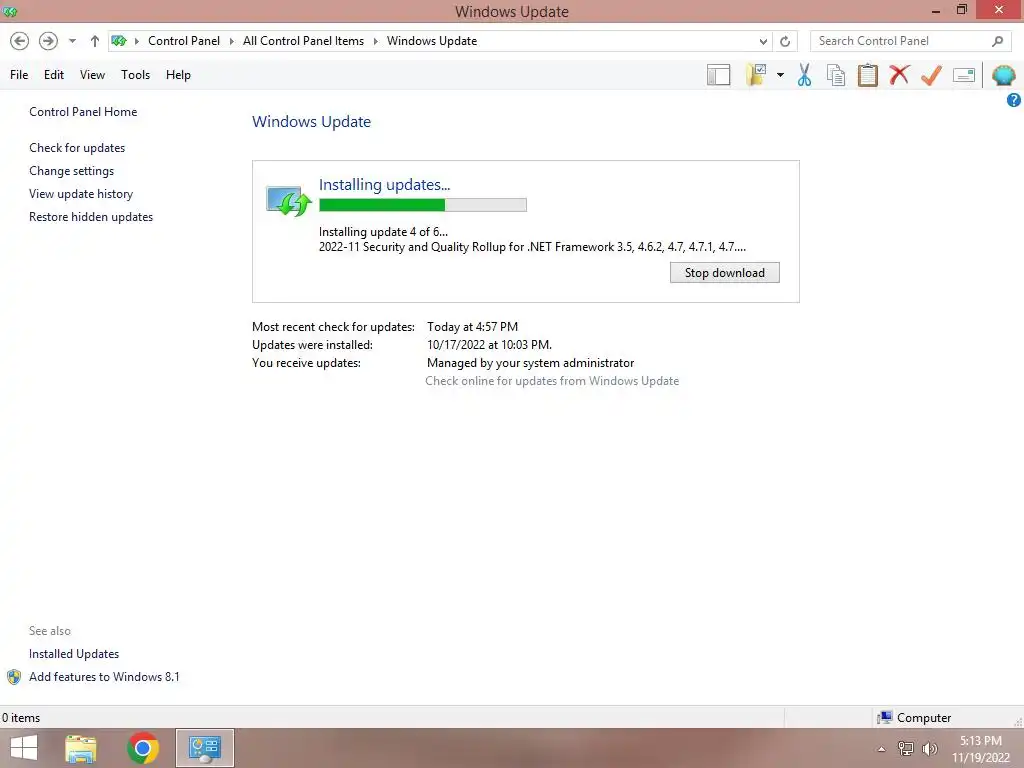This screenshot has width=1024, height=768.
Task: Click the folder options checklist icon
Action: pos(756,75)
